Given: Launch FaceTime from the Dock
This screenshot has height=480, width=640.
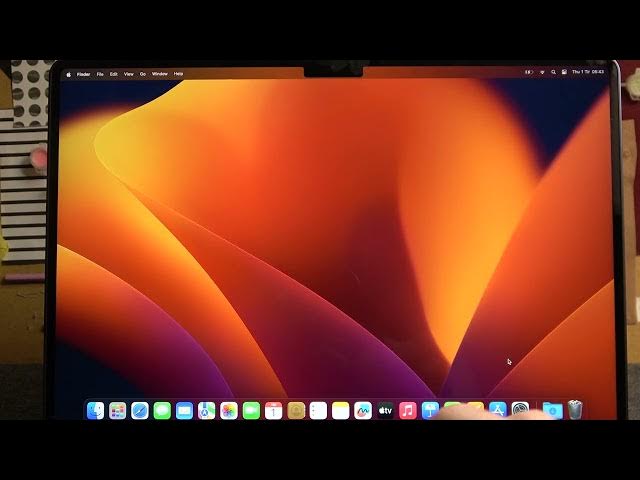Looking at the screenshot, I should tap(251, 411).
